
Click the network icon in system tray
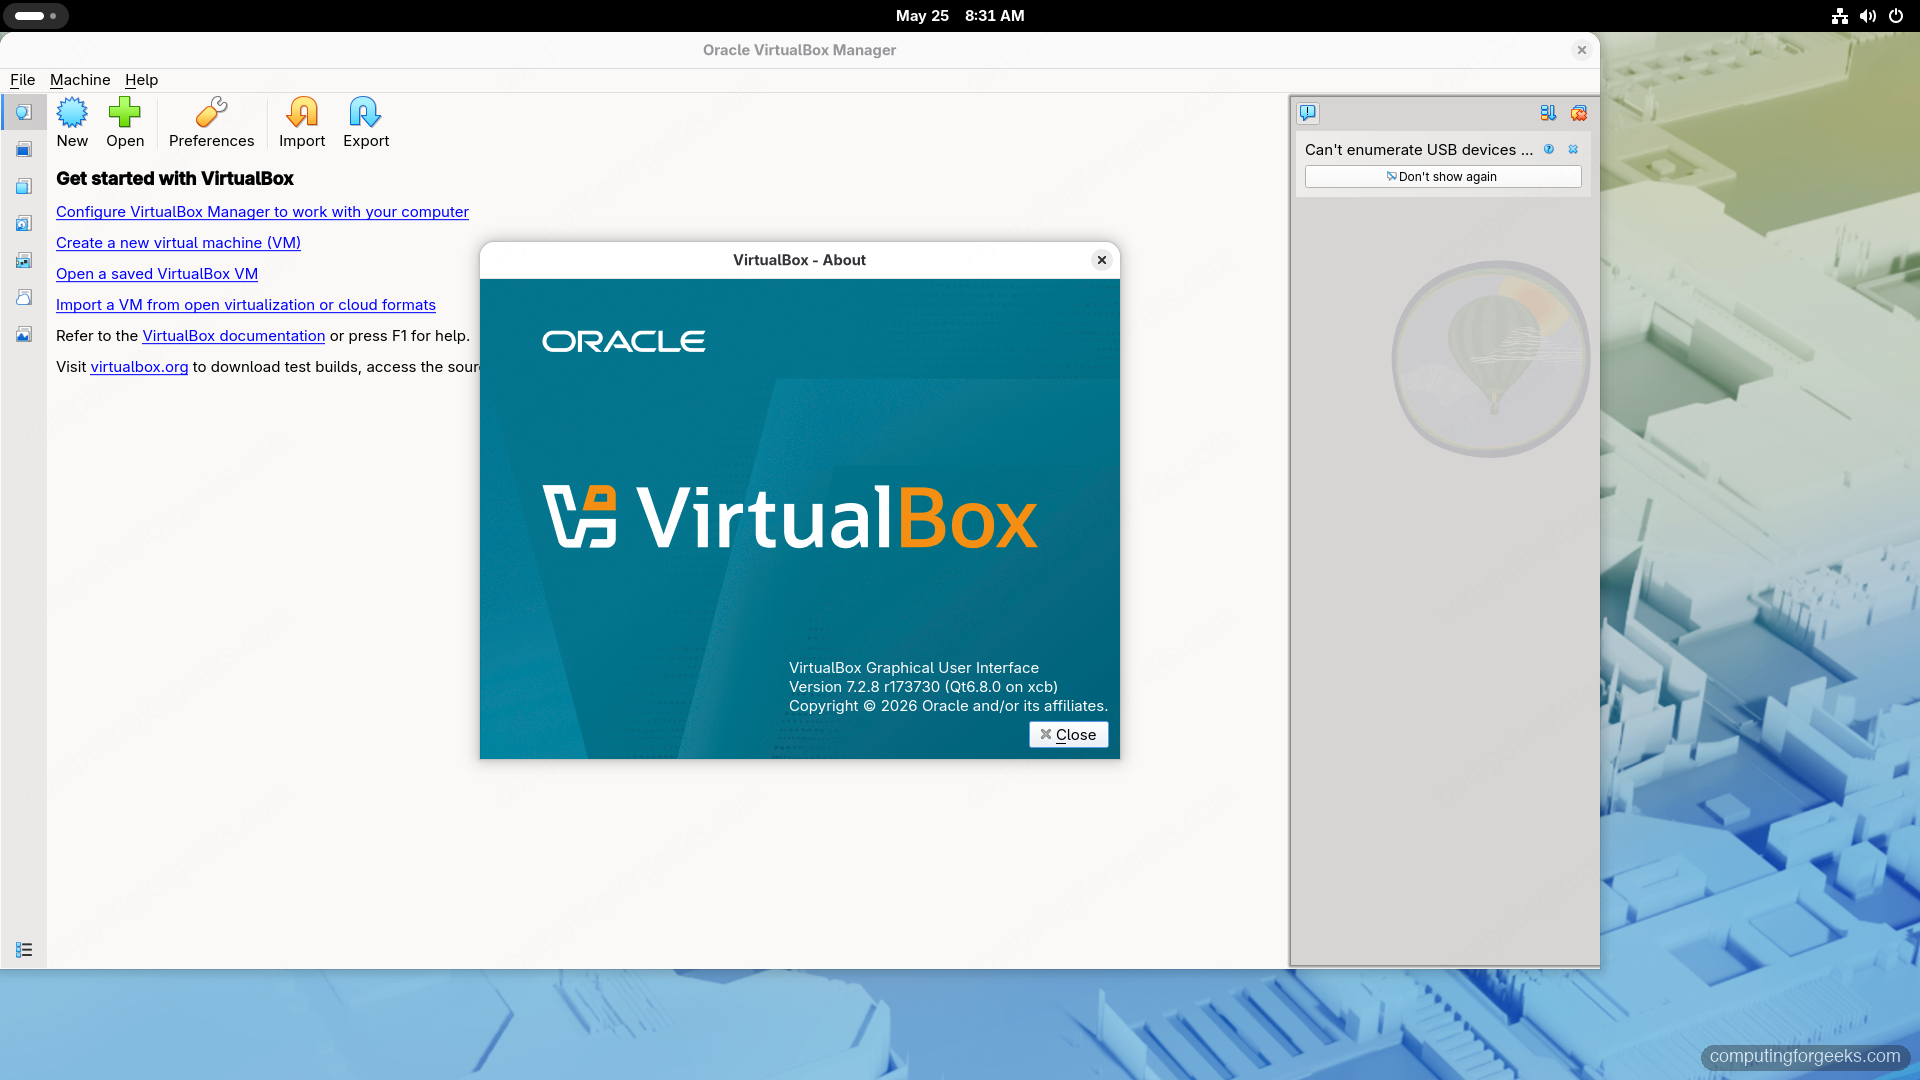pos(1839,16)
